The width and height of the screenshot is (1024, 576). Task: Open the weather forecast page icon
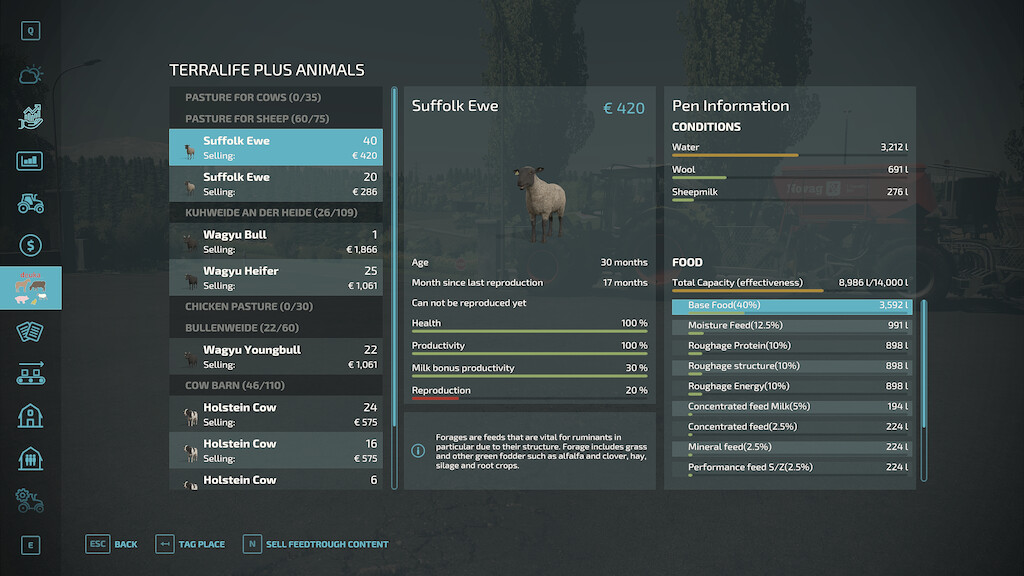coord(30,75)
